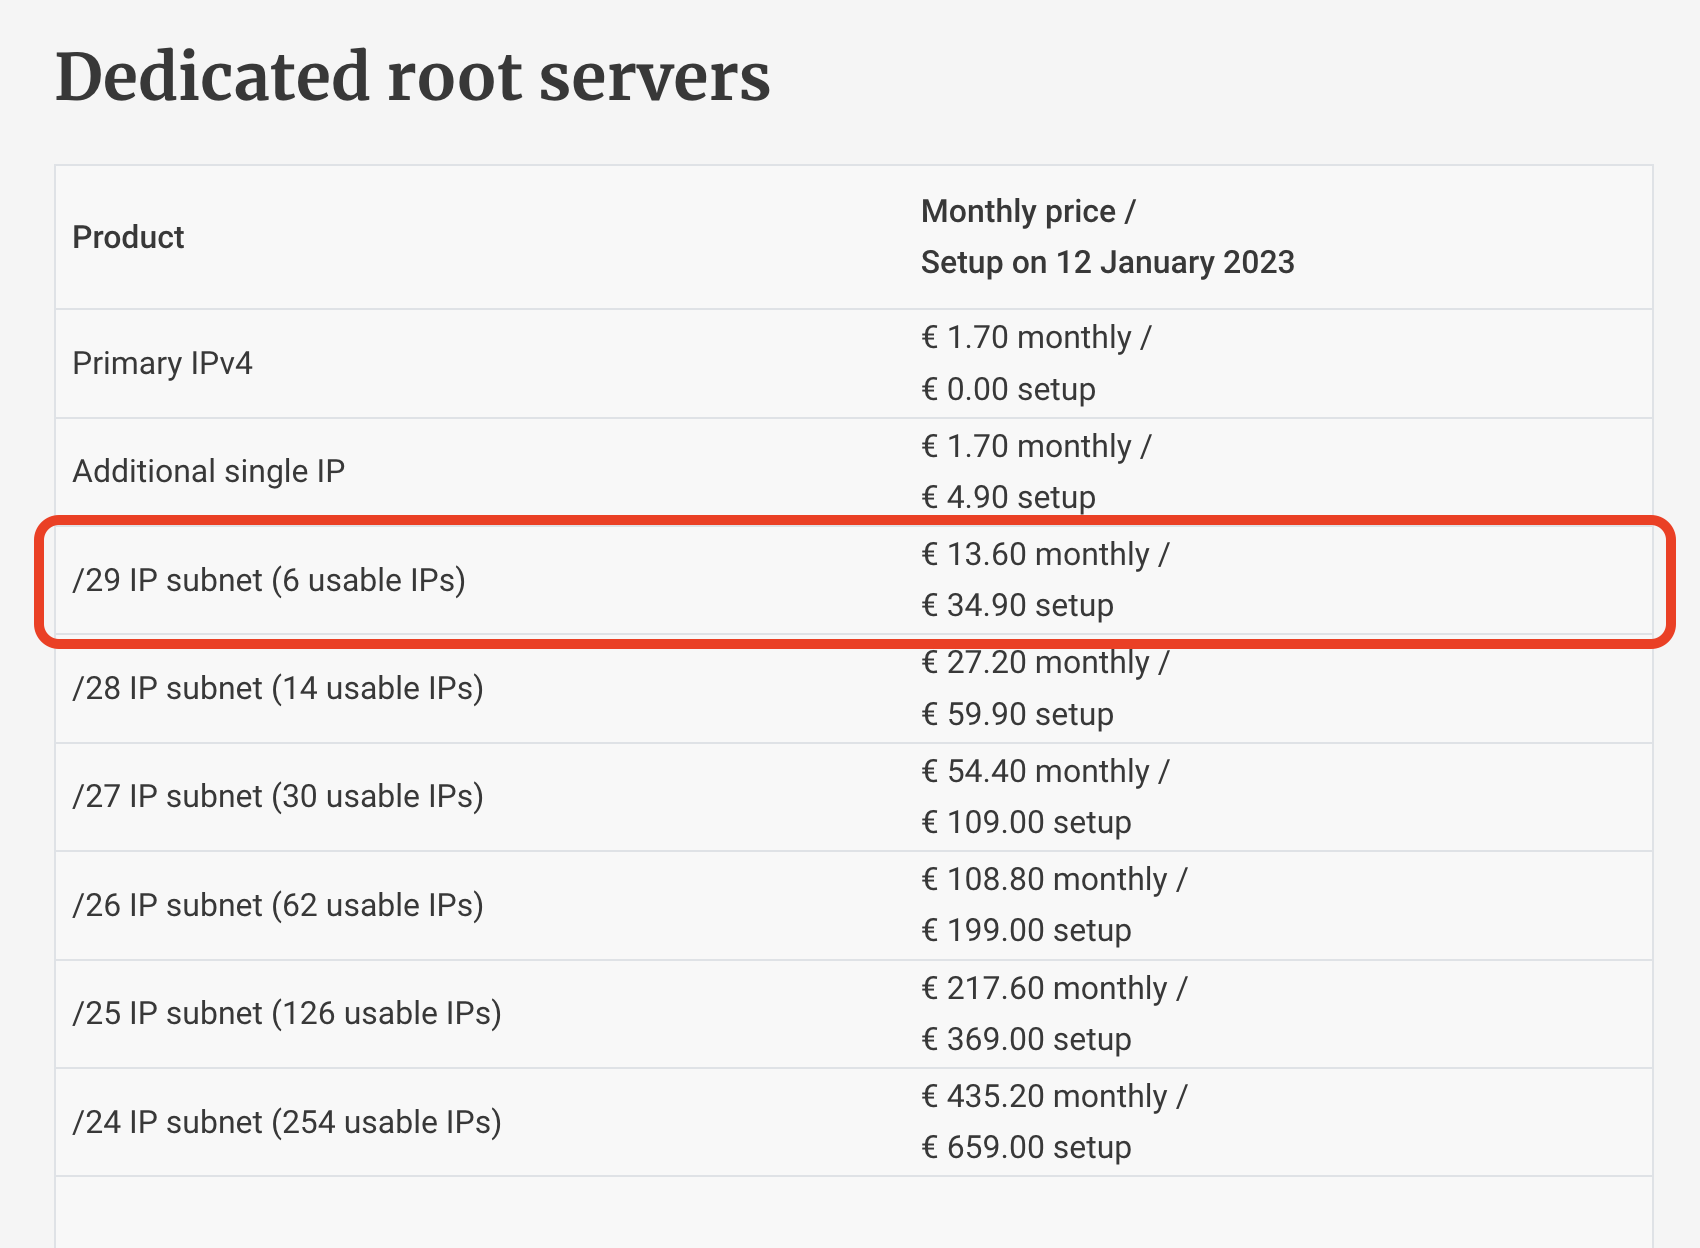Select the 'Dedicated root servers' heading
Viewport: 1700px width, 1248px height.
point(412,77)
